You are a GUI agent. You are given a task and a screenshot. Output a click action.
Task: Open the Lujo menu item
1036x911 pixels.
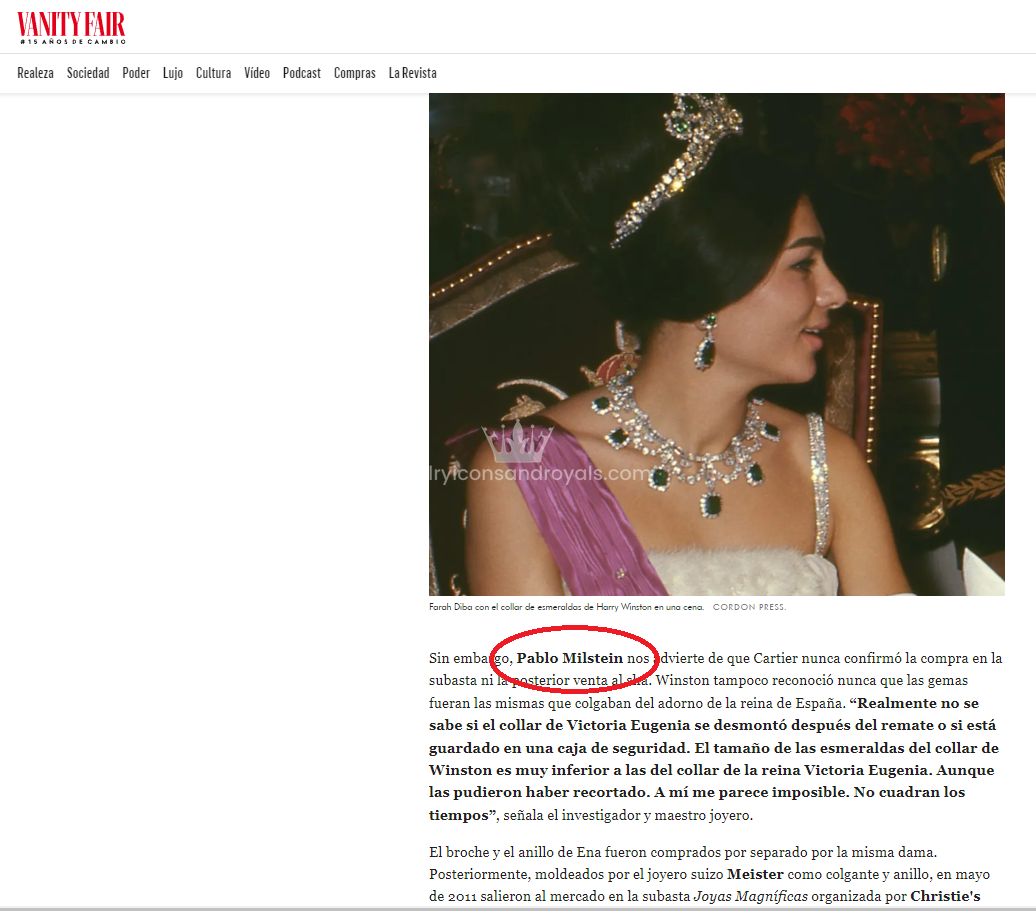pyautogui.click(x=173, y=73)
